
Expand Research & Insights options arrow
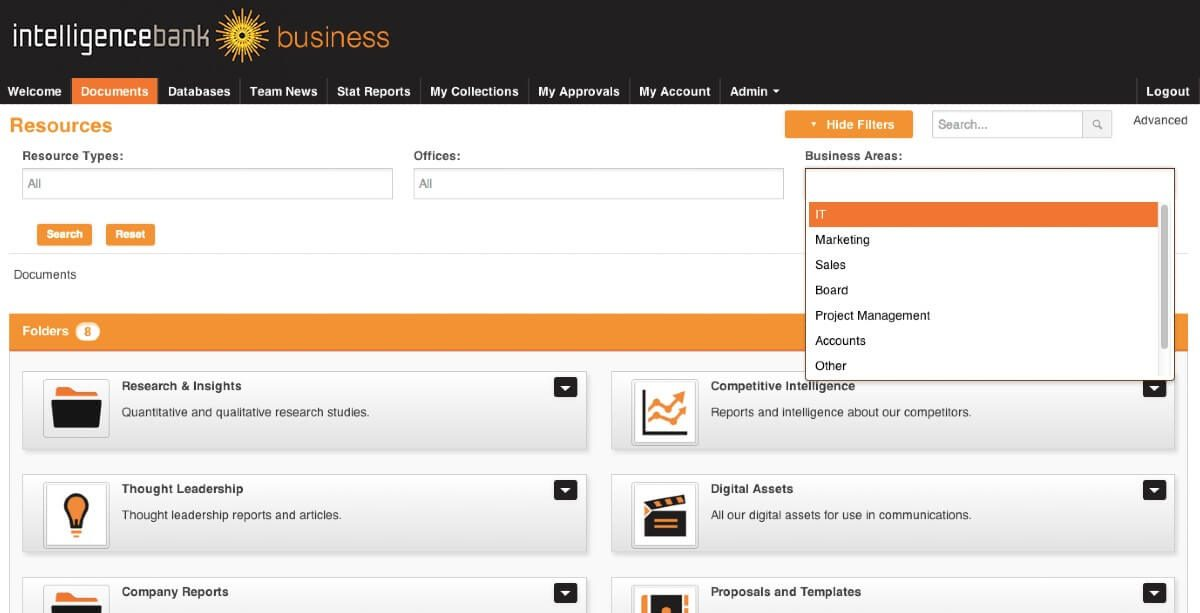[x=566, y=387]
